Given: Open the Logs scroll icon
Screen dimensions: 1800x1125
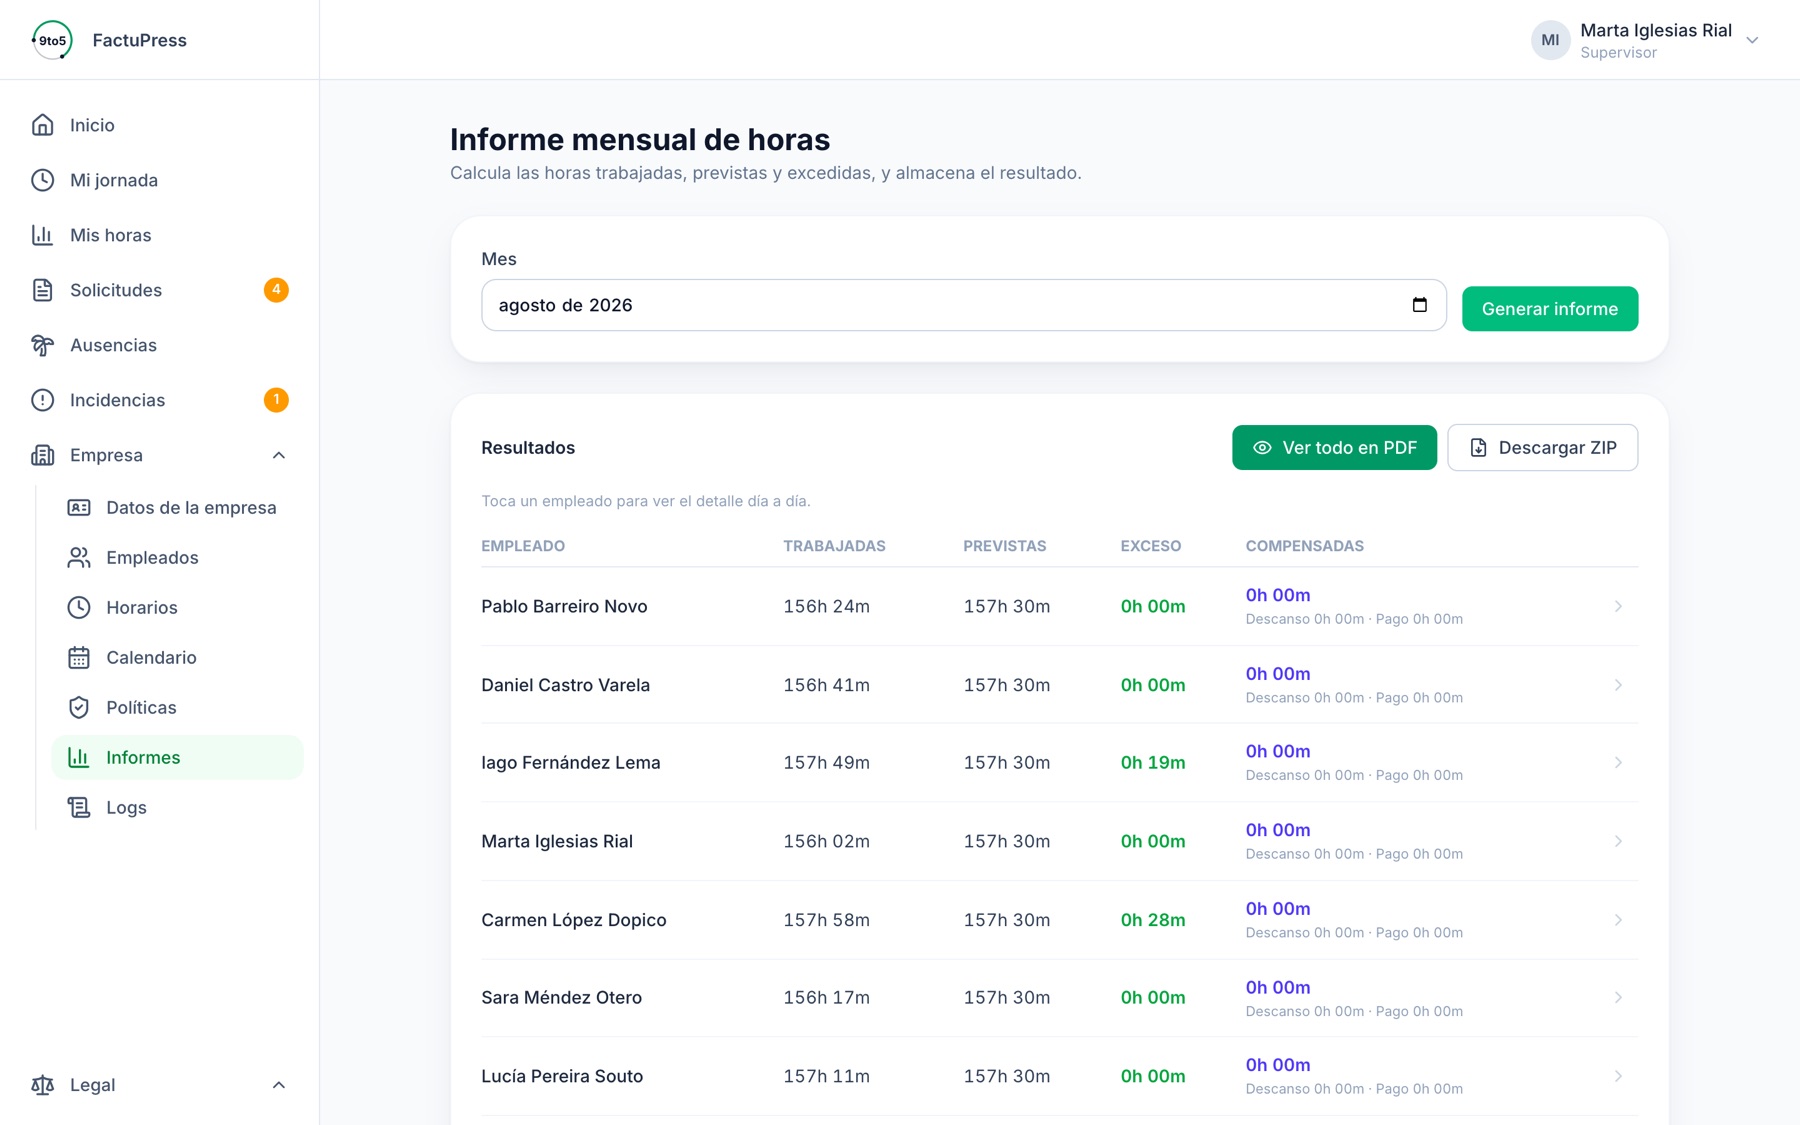Looking at the screenshot, I should [x=79, y=807].
